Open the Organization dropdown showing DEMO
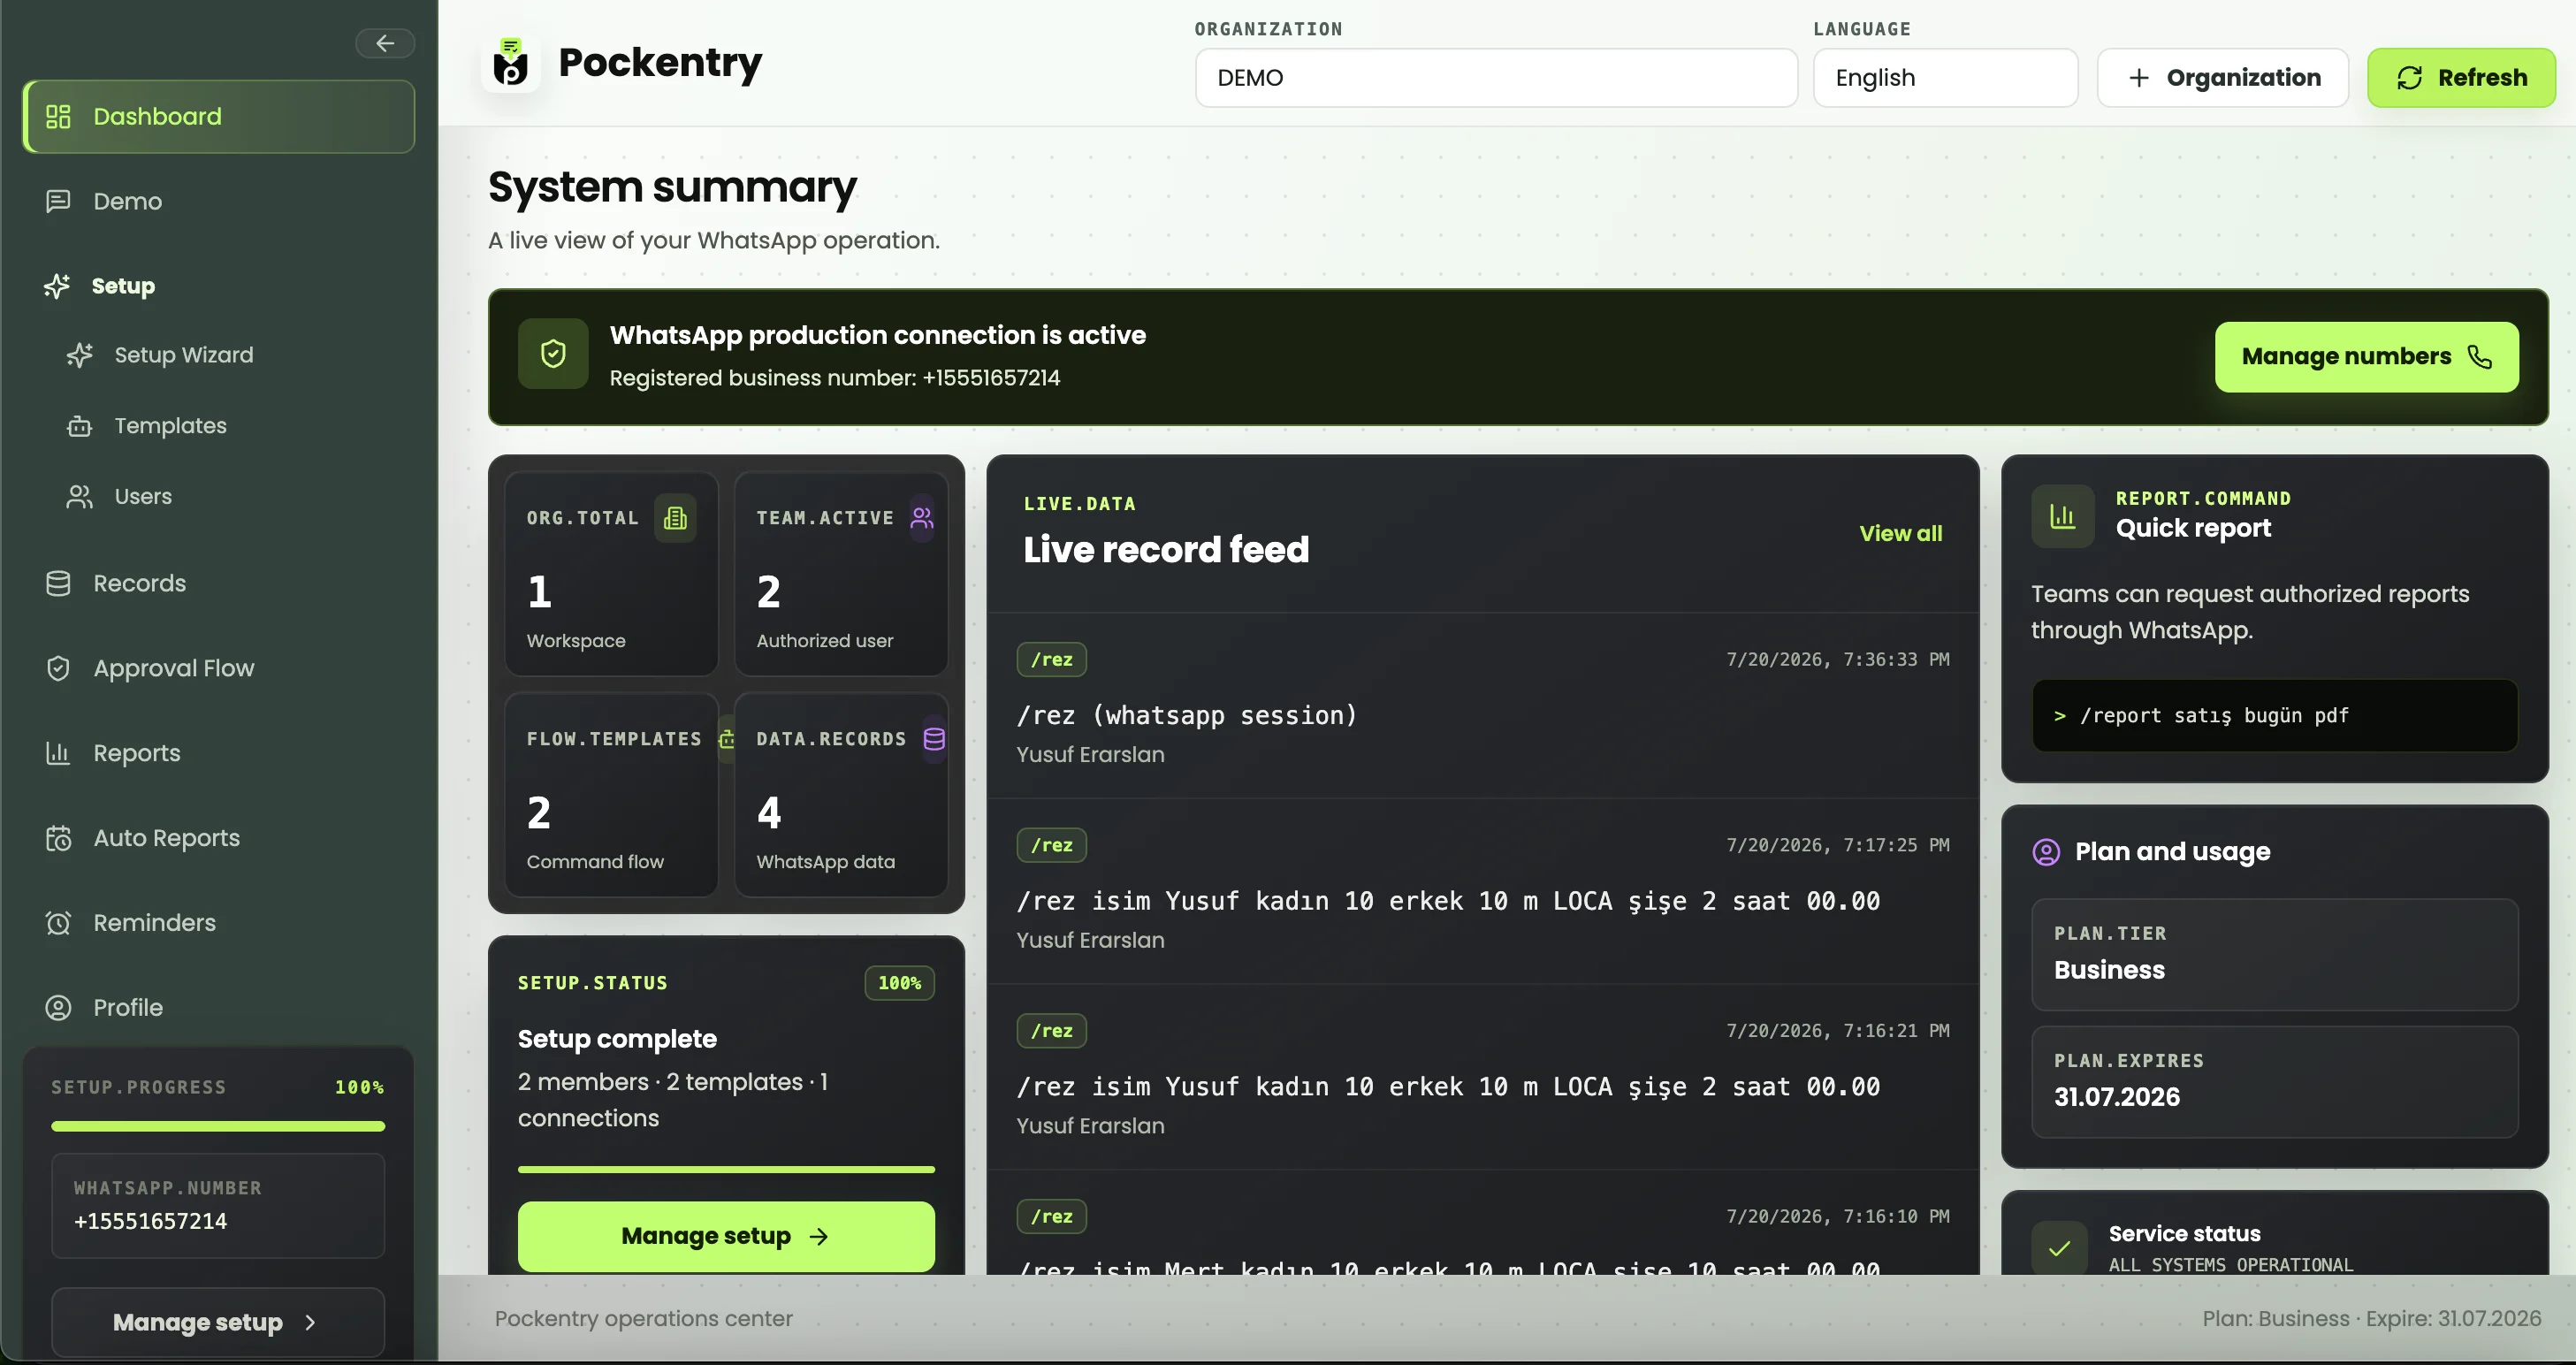This screenshot has width=2576, height=1365. (1496, 78)
